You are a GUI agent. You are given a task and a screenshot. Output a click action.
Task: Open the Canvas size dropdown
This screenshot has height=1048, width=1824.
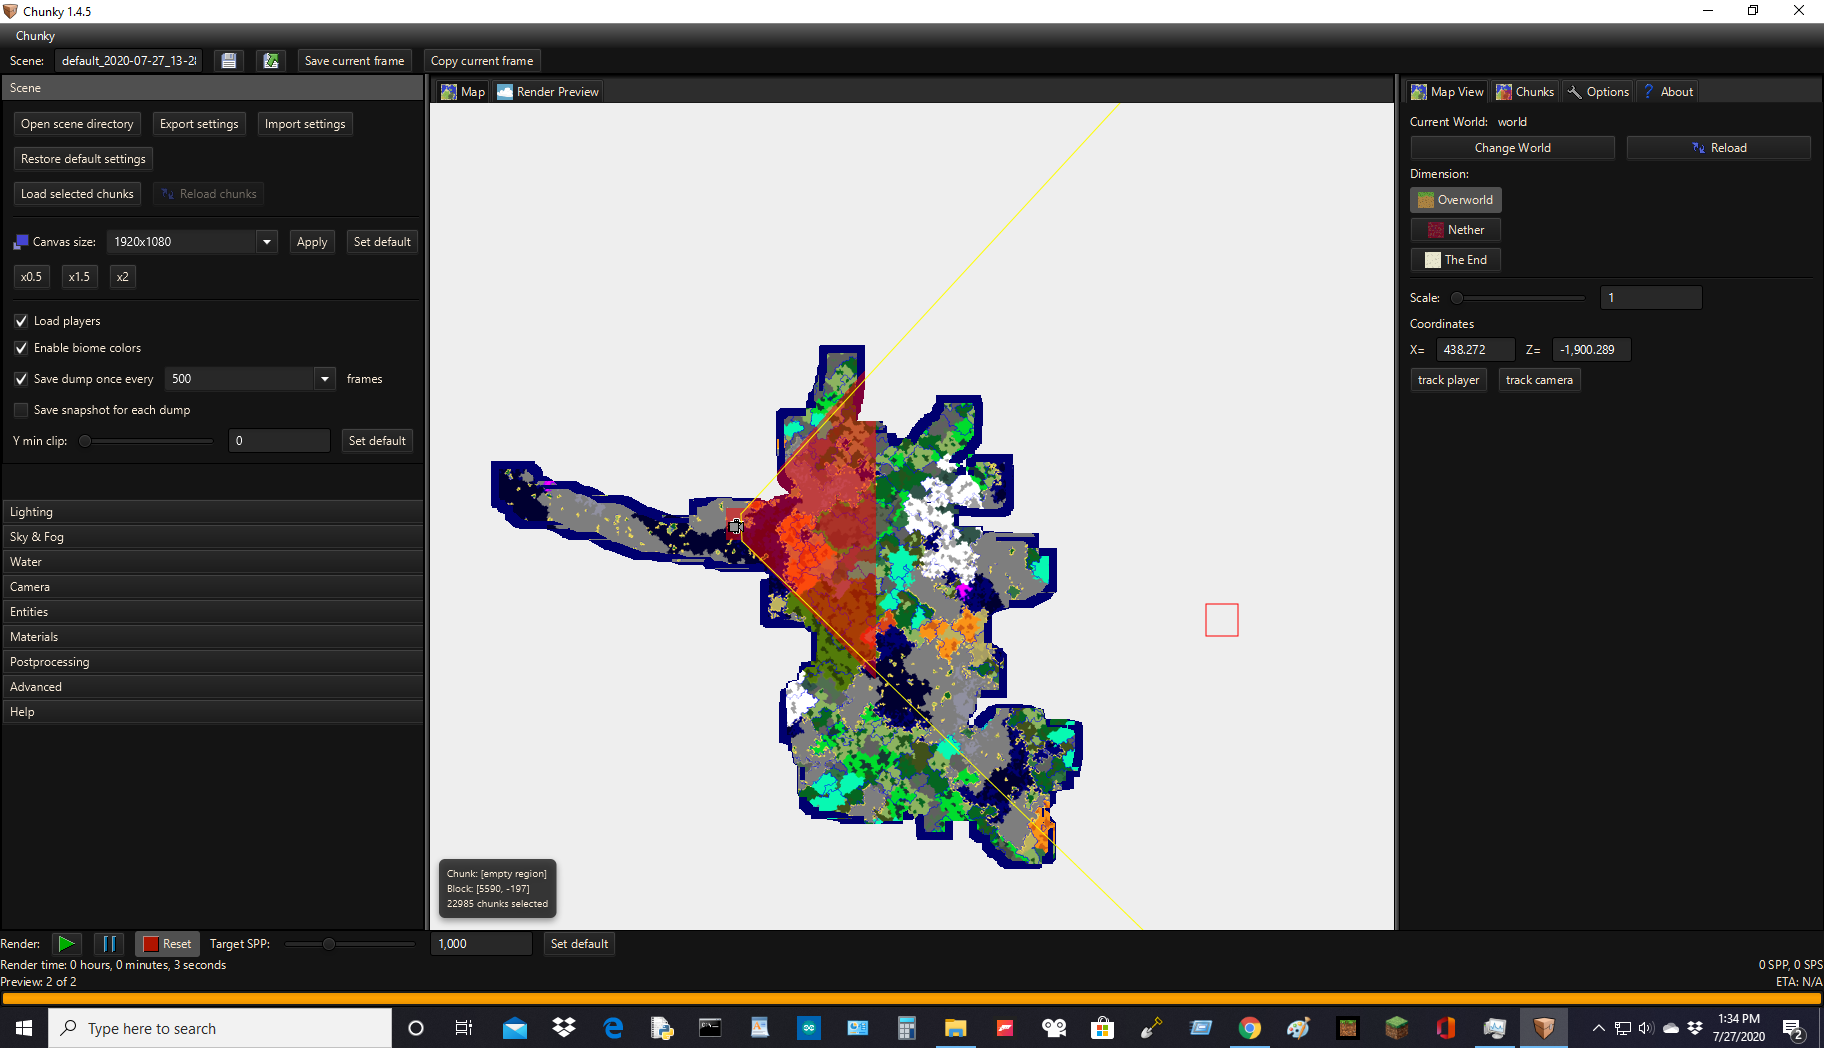(x=265, y=241)
